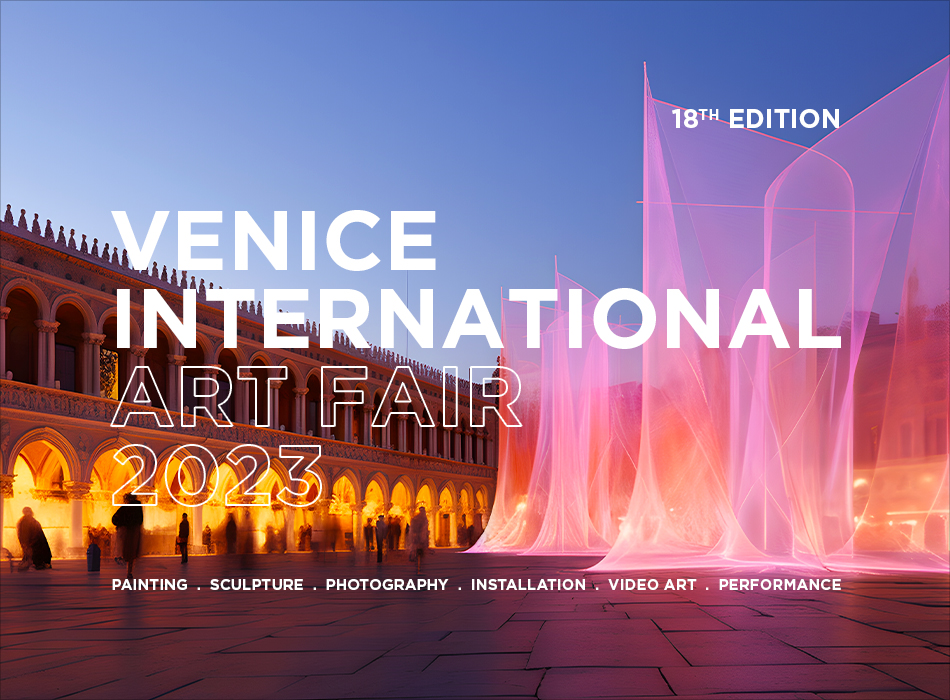950x700 pixels.
Task: Select the PHOTOGRAPHY category label
Action: (x=387, y=584)
